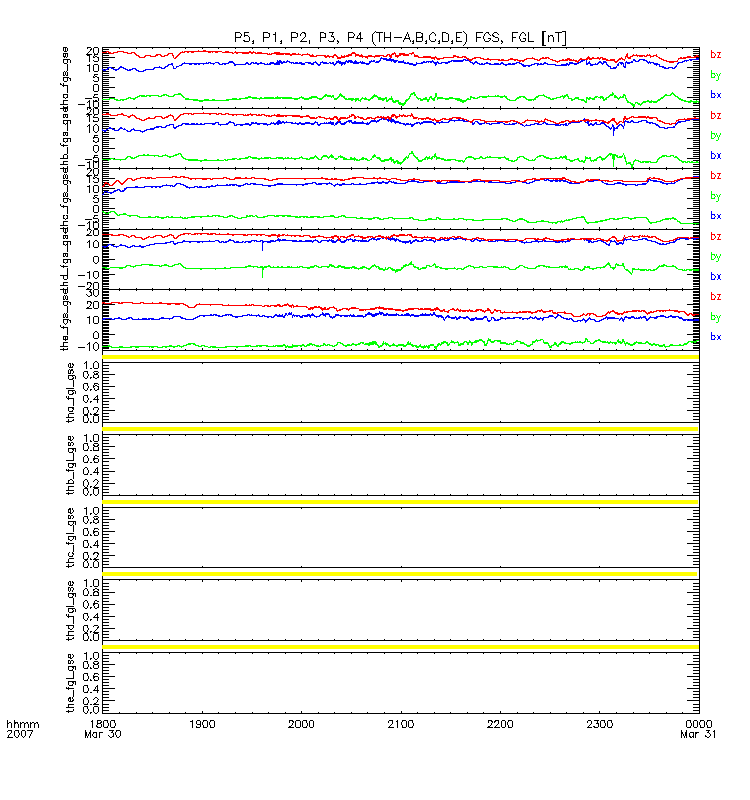Viewport: 750px width, 800px height.
Task: Click the bx legend label of the the_fgs panel
Action: tap(715, 337)
